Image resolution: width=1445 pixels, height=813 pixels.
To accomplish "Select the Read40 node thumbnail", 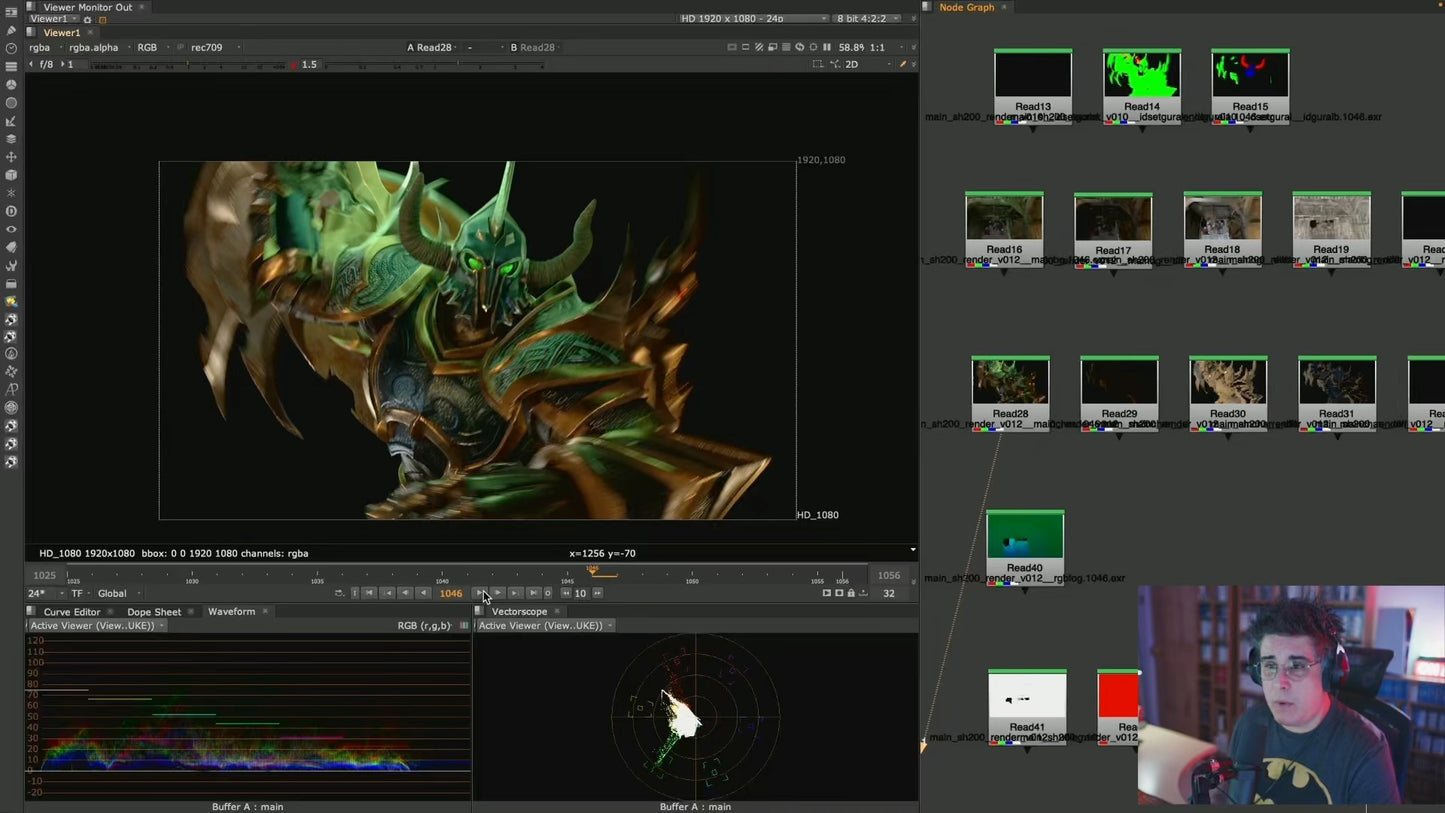I will coord(1024,535).
